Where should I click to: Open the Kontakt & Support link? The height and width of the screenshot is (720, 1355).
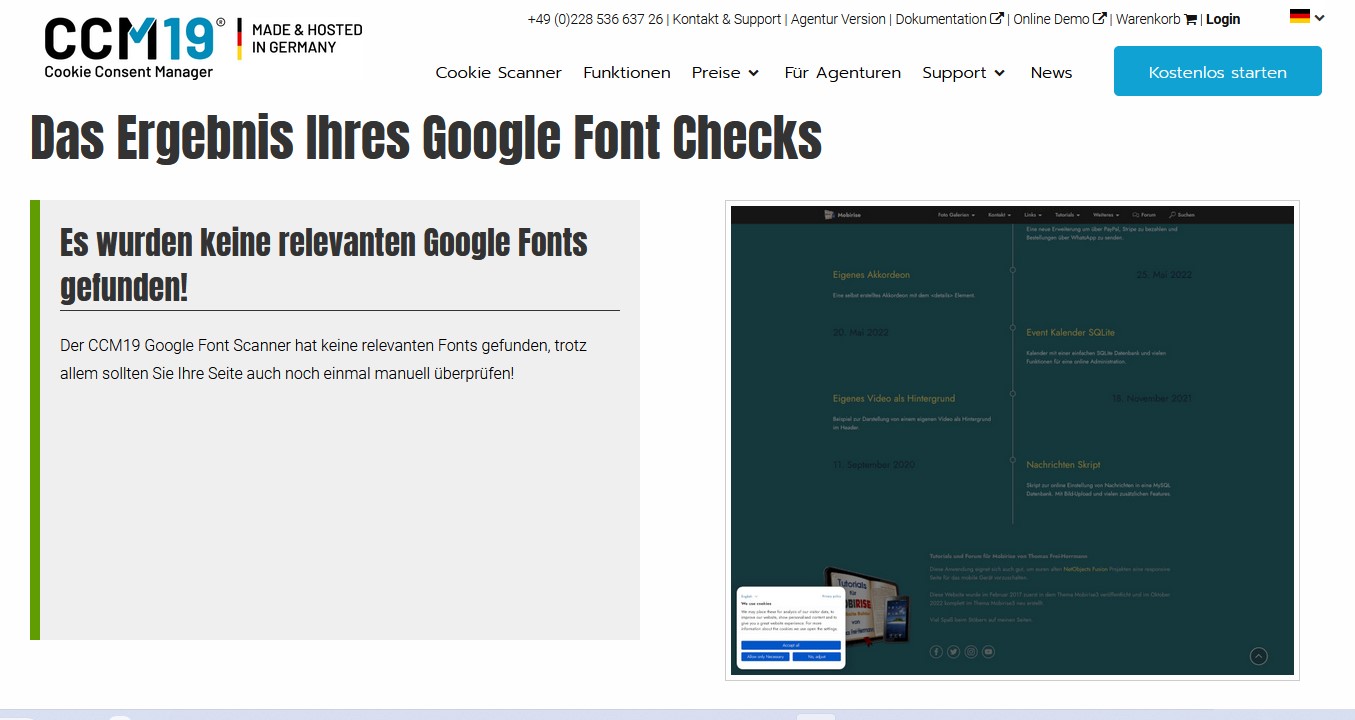pos(727,19)
